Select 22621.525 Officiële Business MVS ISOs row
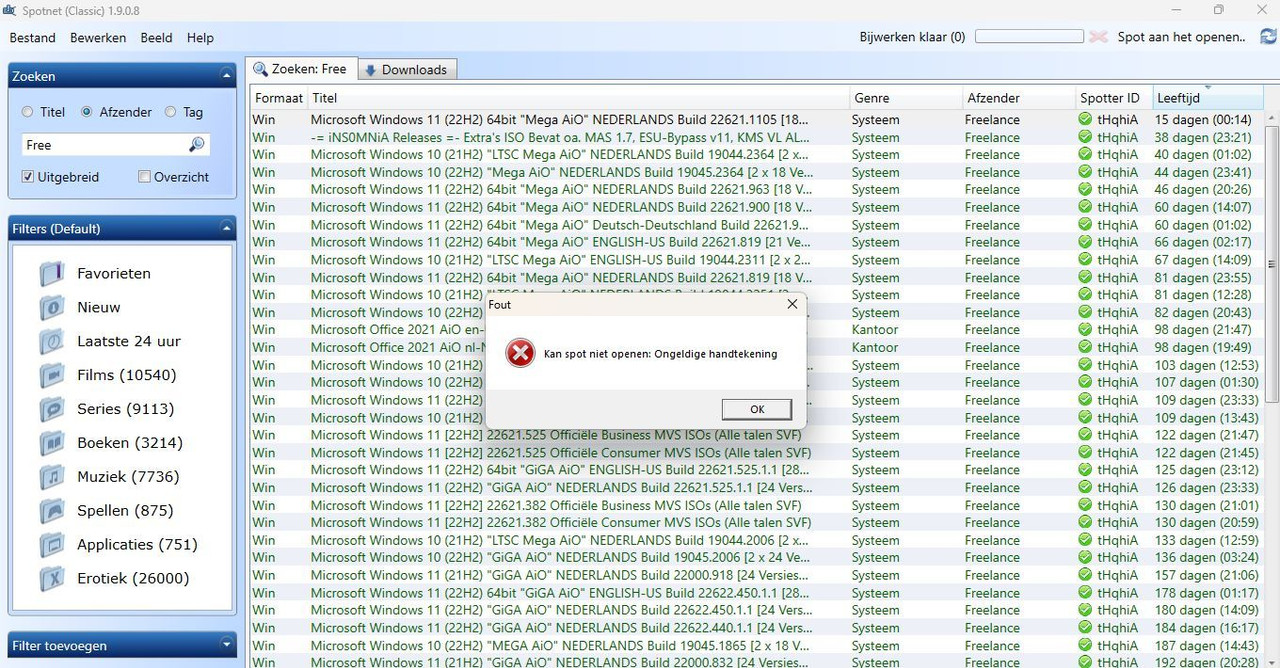The width and height of the screenshot is (1280, 668). click(x=757, y=435)
